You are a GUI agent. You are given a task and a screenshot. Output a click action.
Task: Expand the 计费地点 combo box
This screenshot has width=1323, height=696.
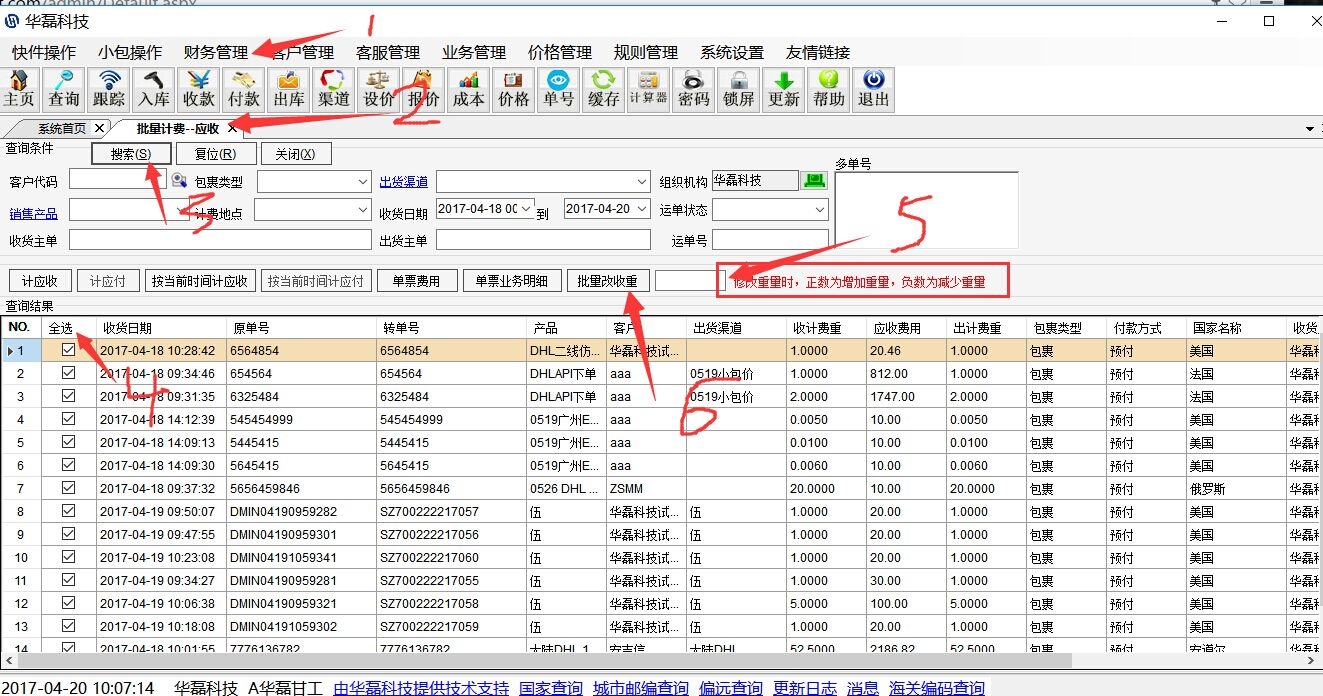coord(362,211)
